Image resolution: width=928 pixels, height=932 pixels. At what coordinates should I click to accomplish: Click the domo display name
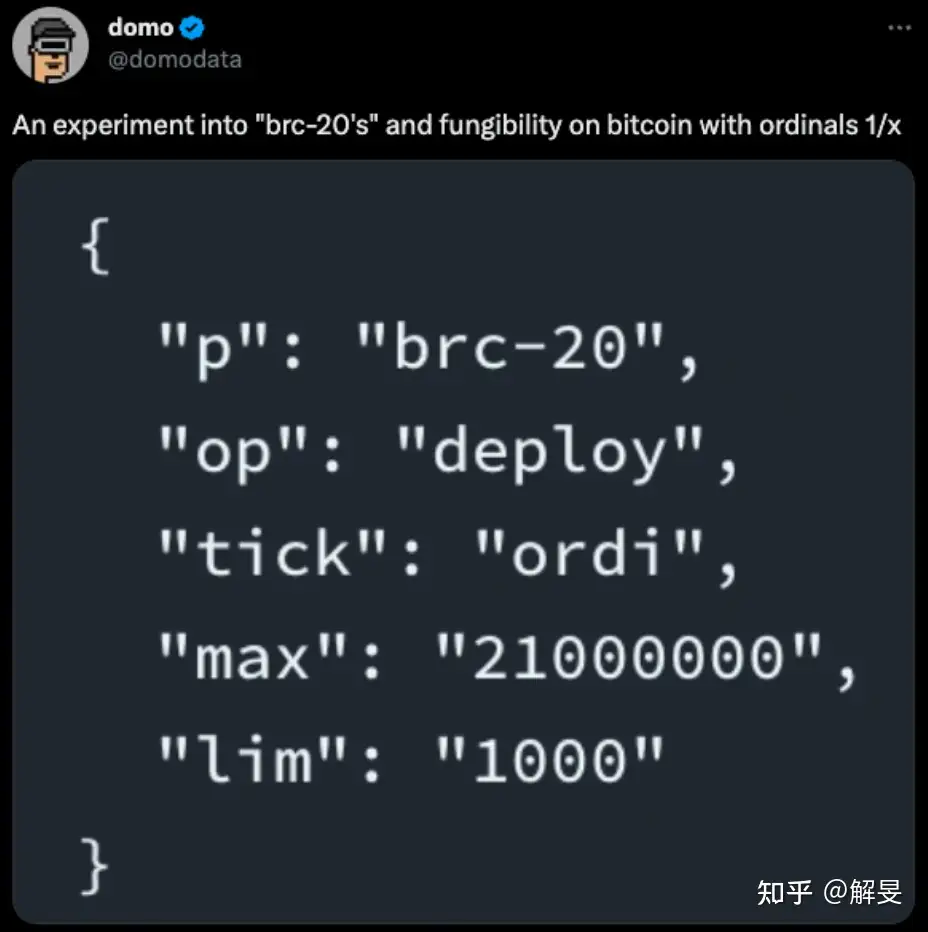coord(141,27)
